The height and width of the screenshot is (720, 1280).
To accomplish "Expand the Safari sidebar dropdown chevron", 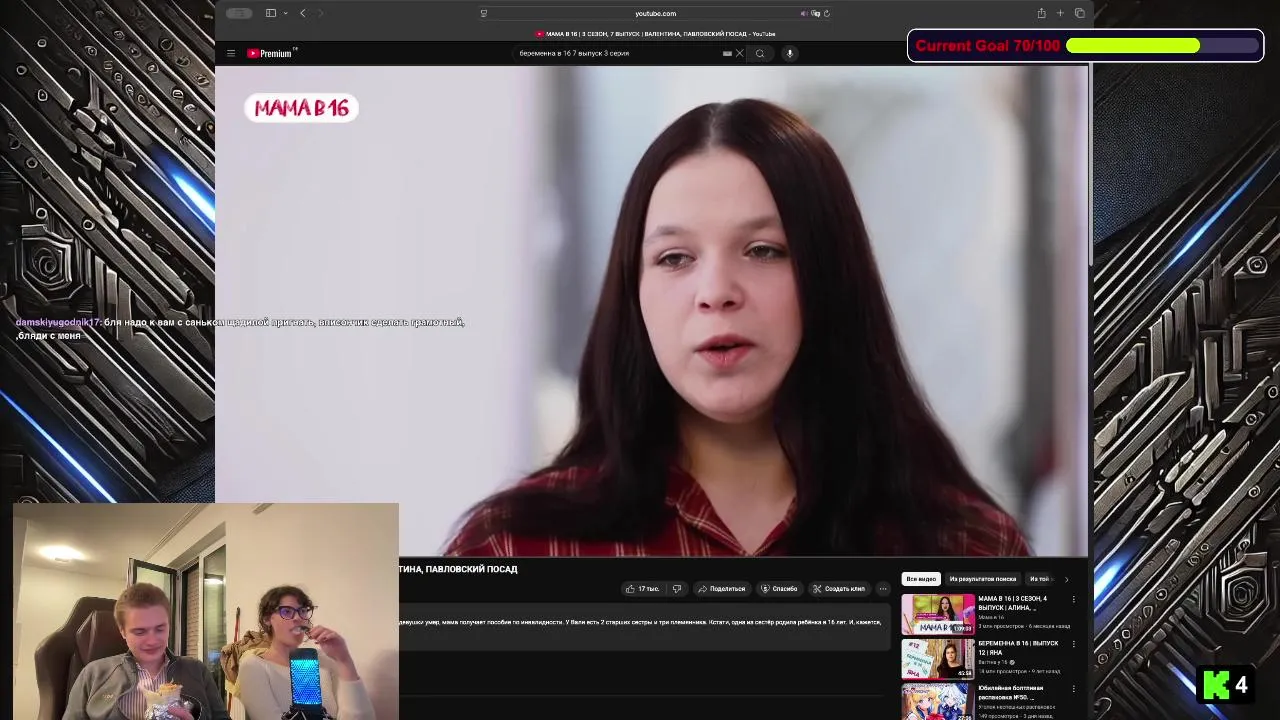I will (x=285, y=13).
